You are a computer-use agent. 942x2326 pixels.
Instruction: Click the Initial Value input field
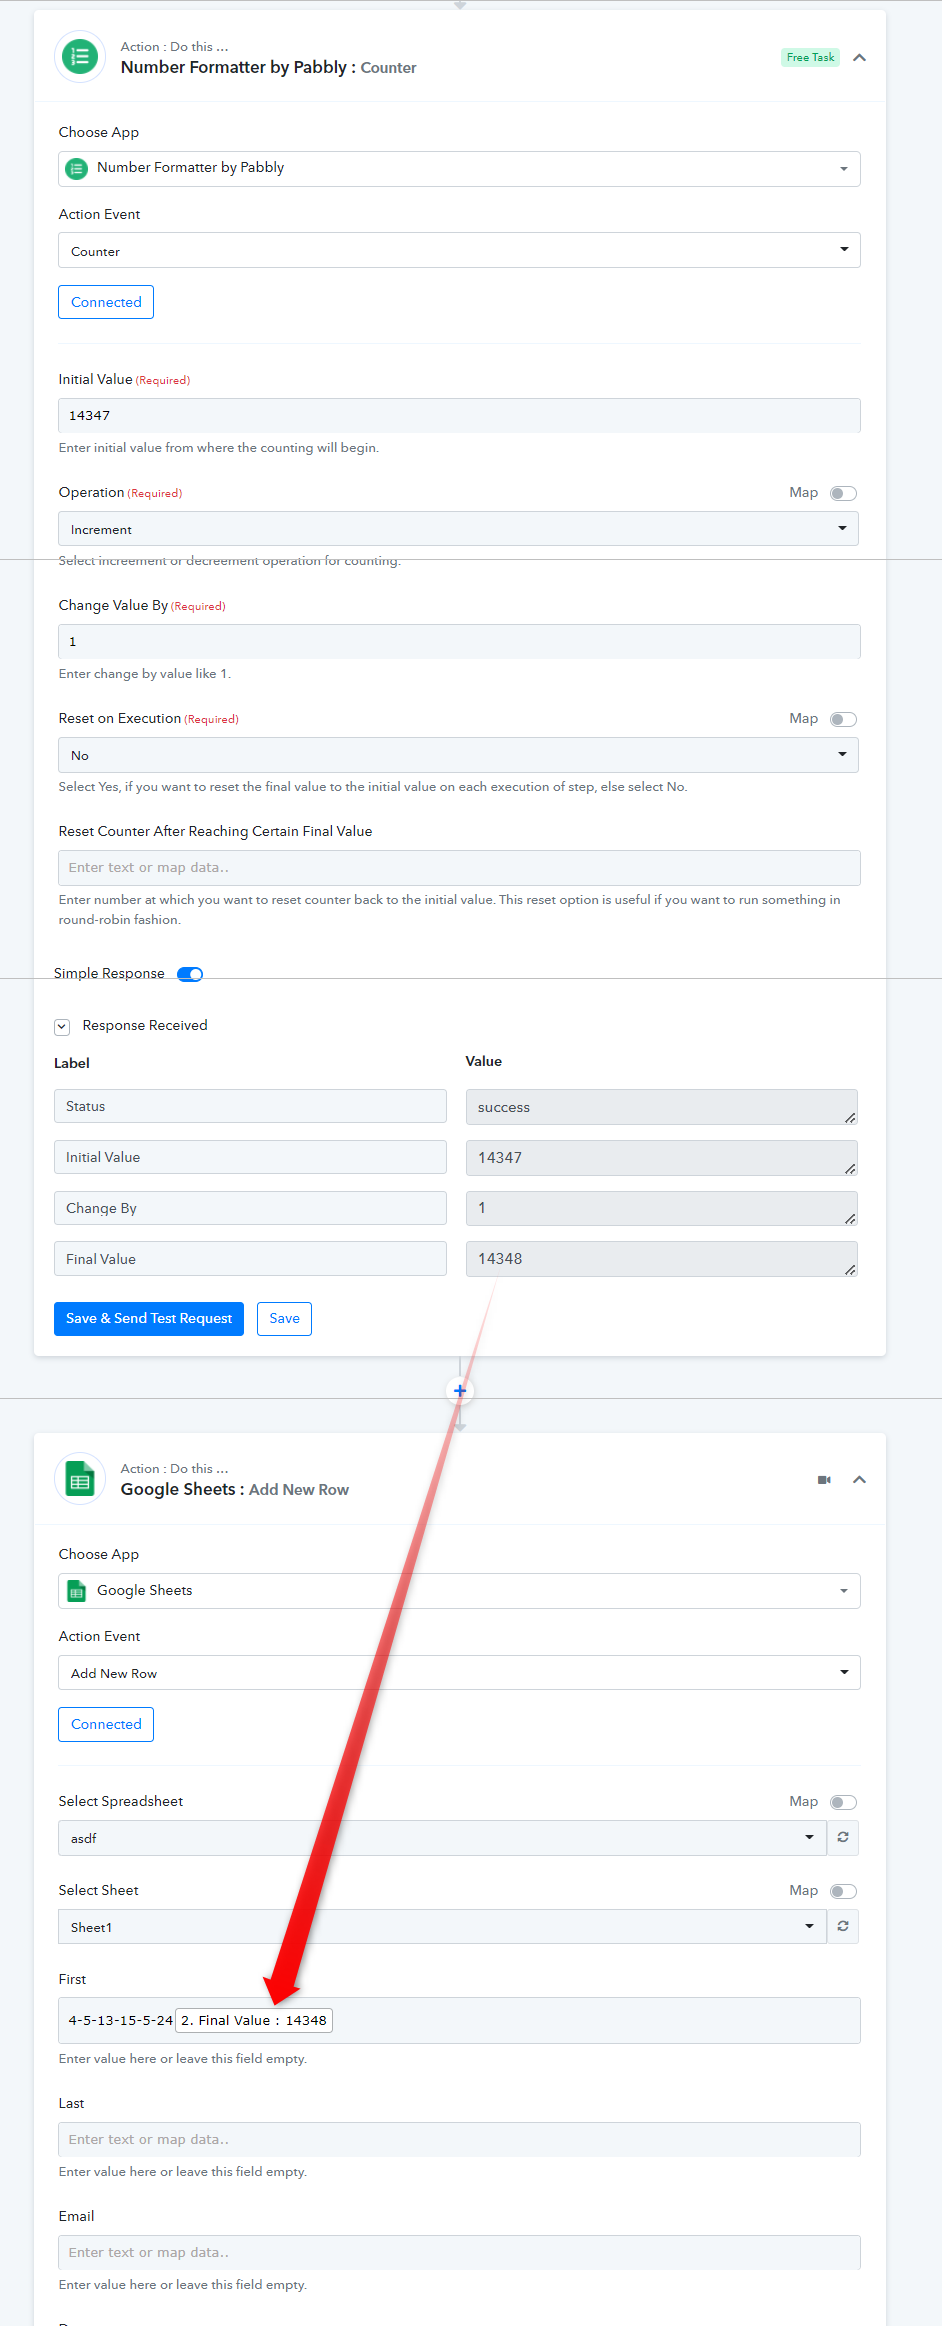(x=459, y=415)
